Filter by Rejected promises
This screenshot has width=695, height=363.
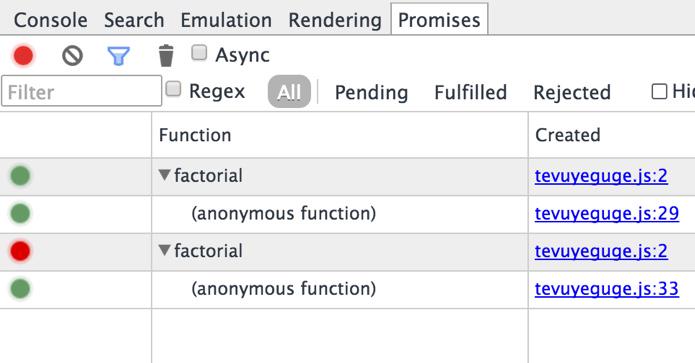(x=572, y=92)
